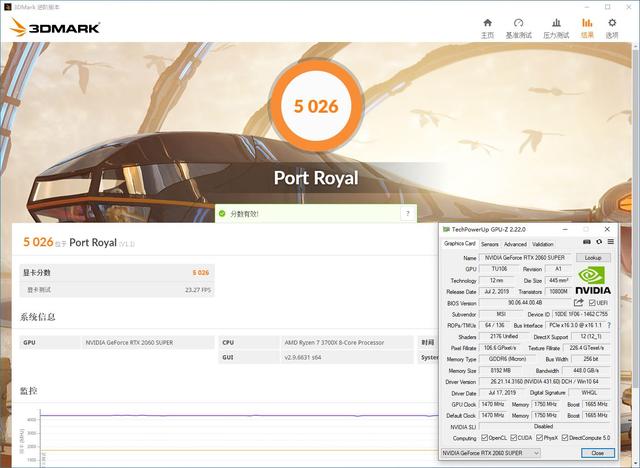The width and height of the screenshot is (640, 468).
Task: Click BIOS export share icon
Action: (x=578, y=302)
